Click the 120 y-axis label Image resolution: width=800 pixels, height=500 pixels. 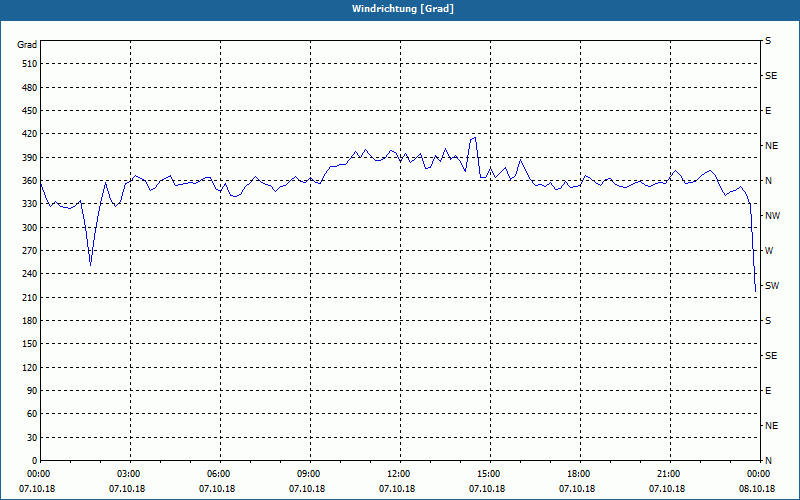(x=30, y=367)
